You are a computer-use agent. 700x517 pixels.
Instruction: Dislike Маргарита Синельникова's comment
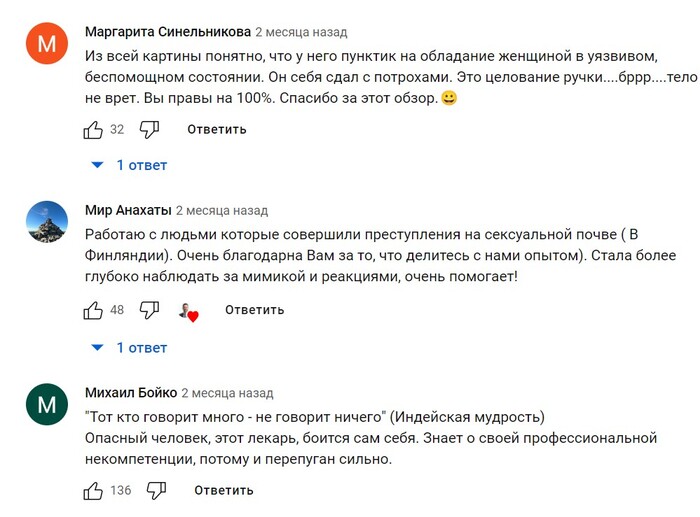pos(149,130)
